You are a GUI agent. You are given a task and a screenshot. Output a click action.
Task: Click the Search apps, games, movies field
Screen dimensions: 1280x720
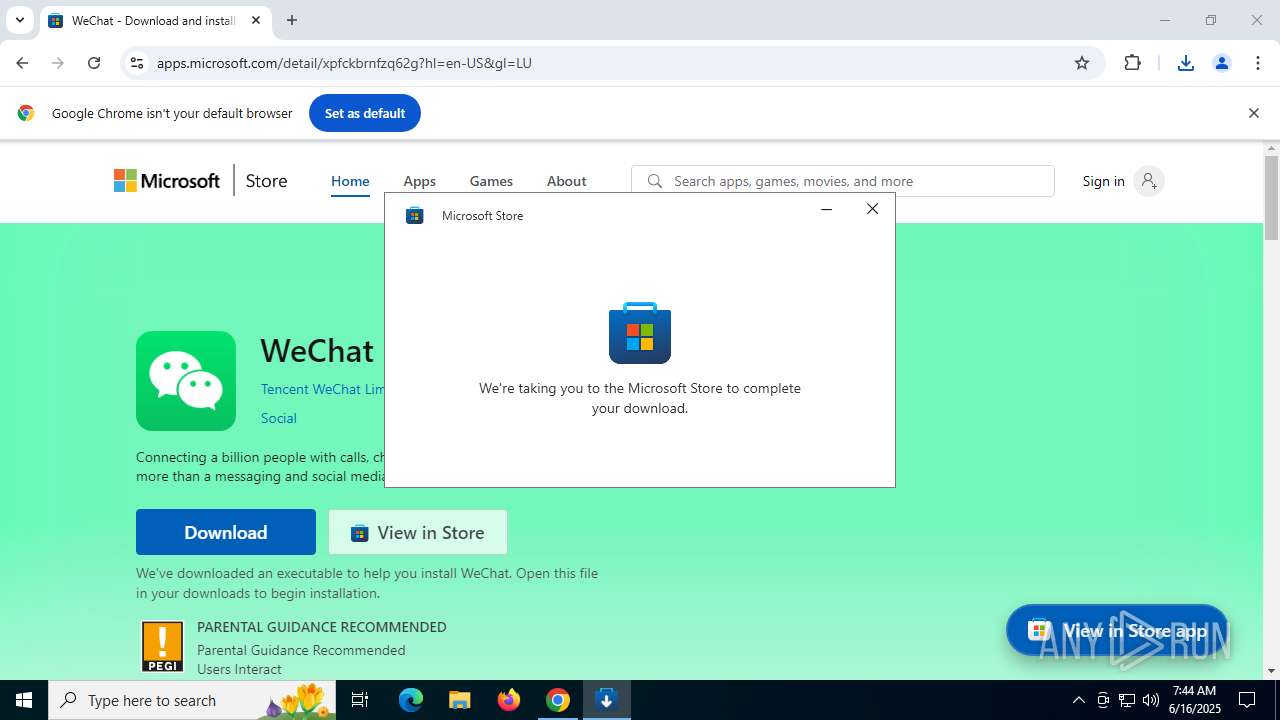[x=843, y=181]
